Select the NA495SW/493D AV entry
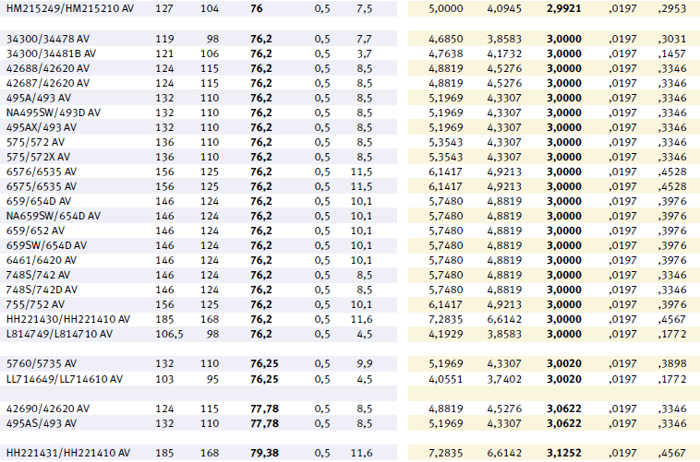 point(53,112)
